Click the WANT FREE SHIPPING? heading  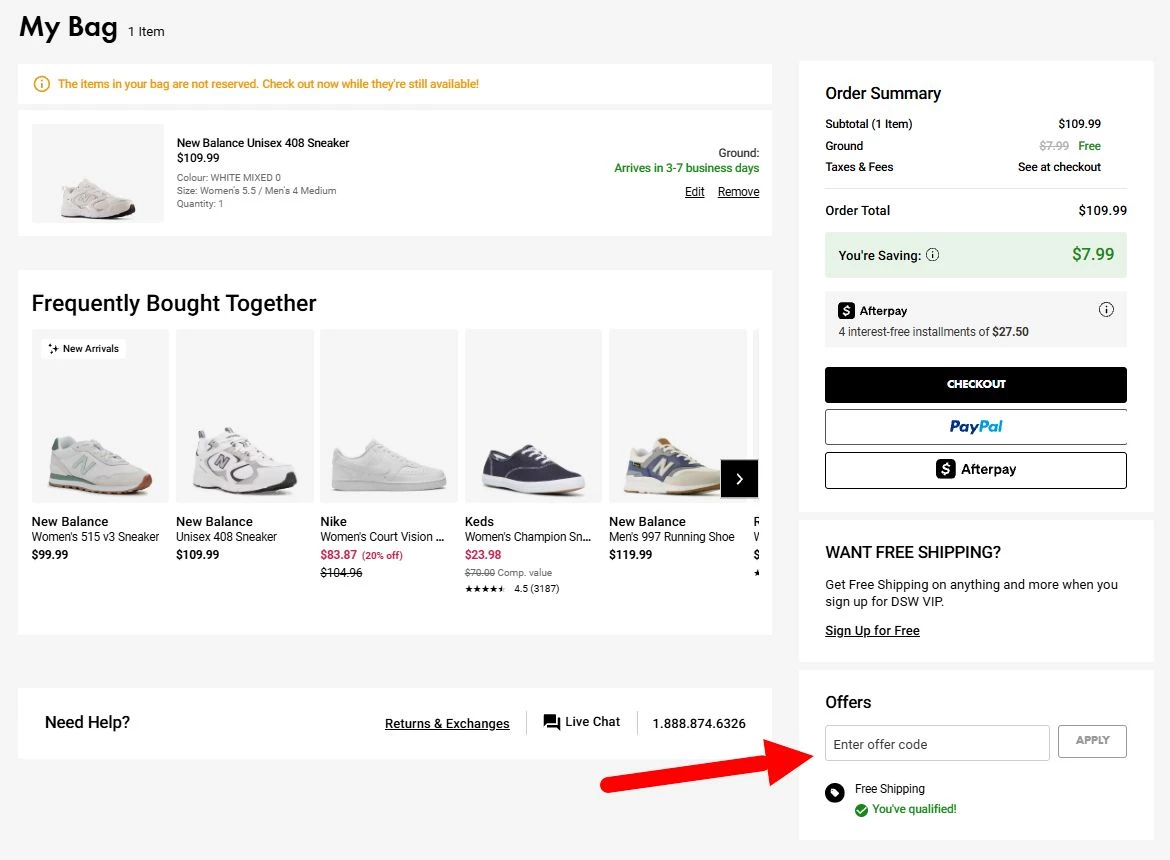click(913, 553)
